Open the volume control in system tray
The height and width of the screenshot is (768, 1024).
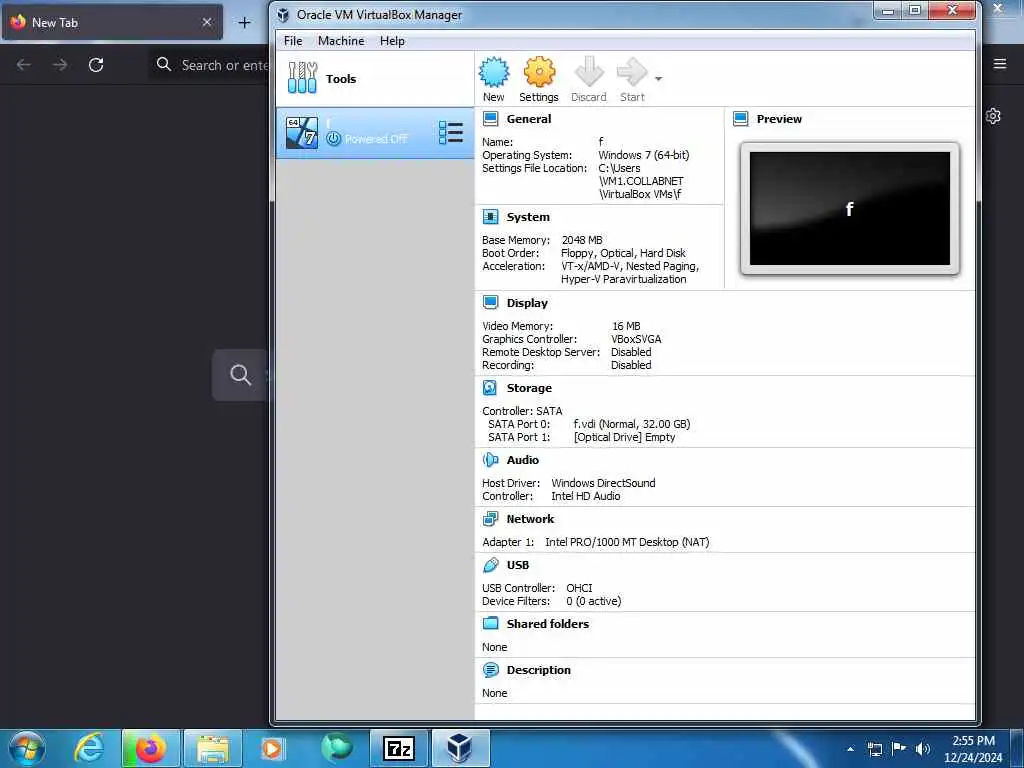[923, 749]
